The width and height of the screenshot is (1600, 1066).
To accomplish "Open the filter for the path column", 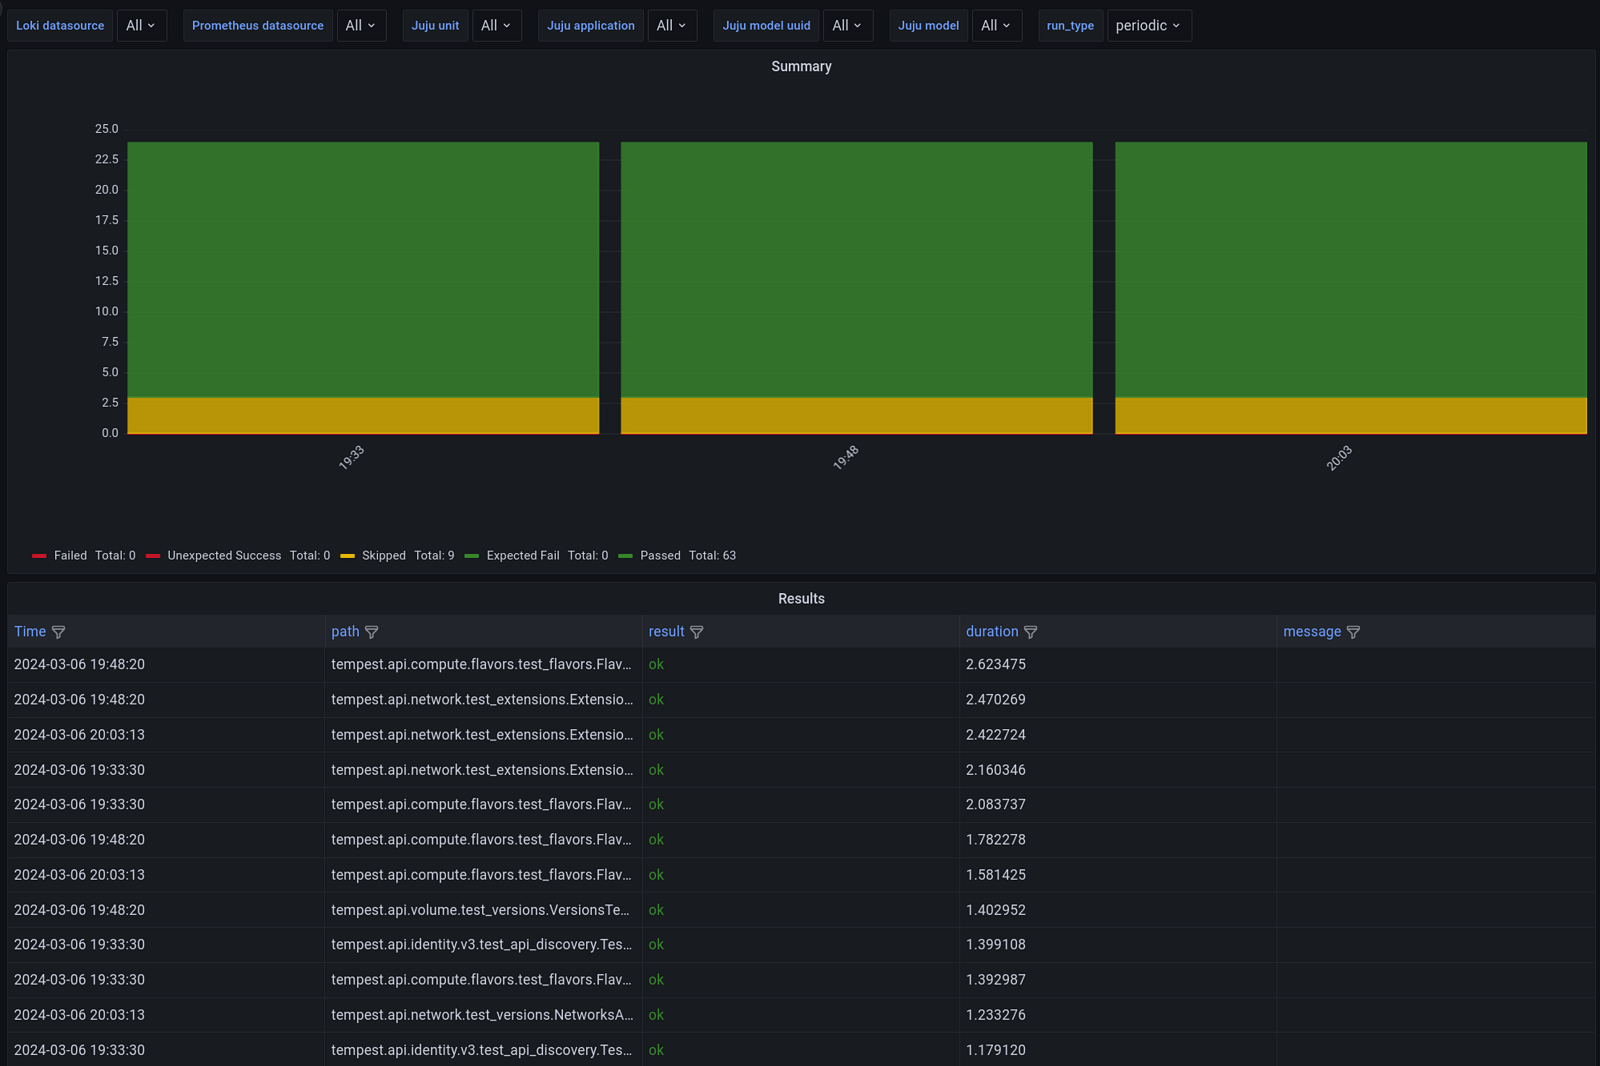I will click(x=371, y=631).
